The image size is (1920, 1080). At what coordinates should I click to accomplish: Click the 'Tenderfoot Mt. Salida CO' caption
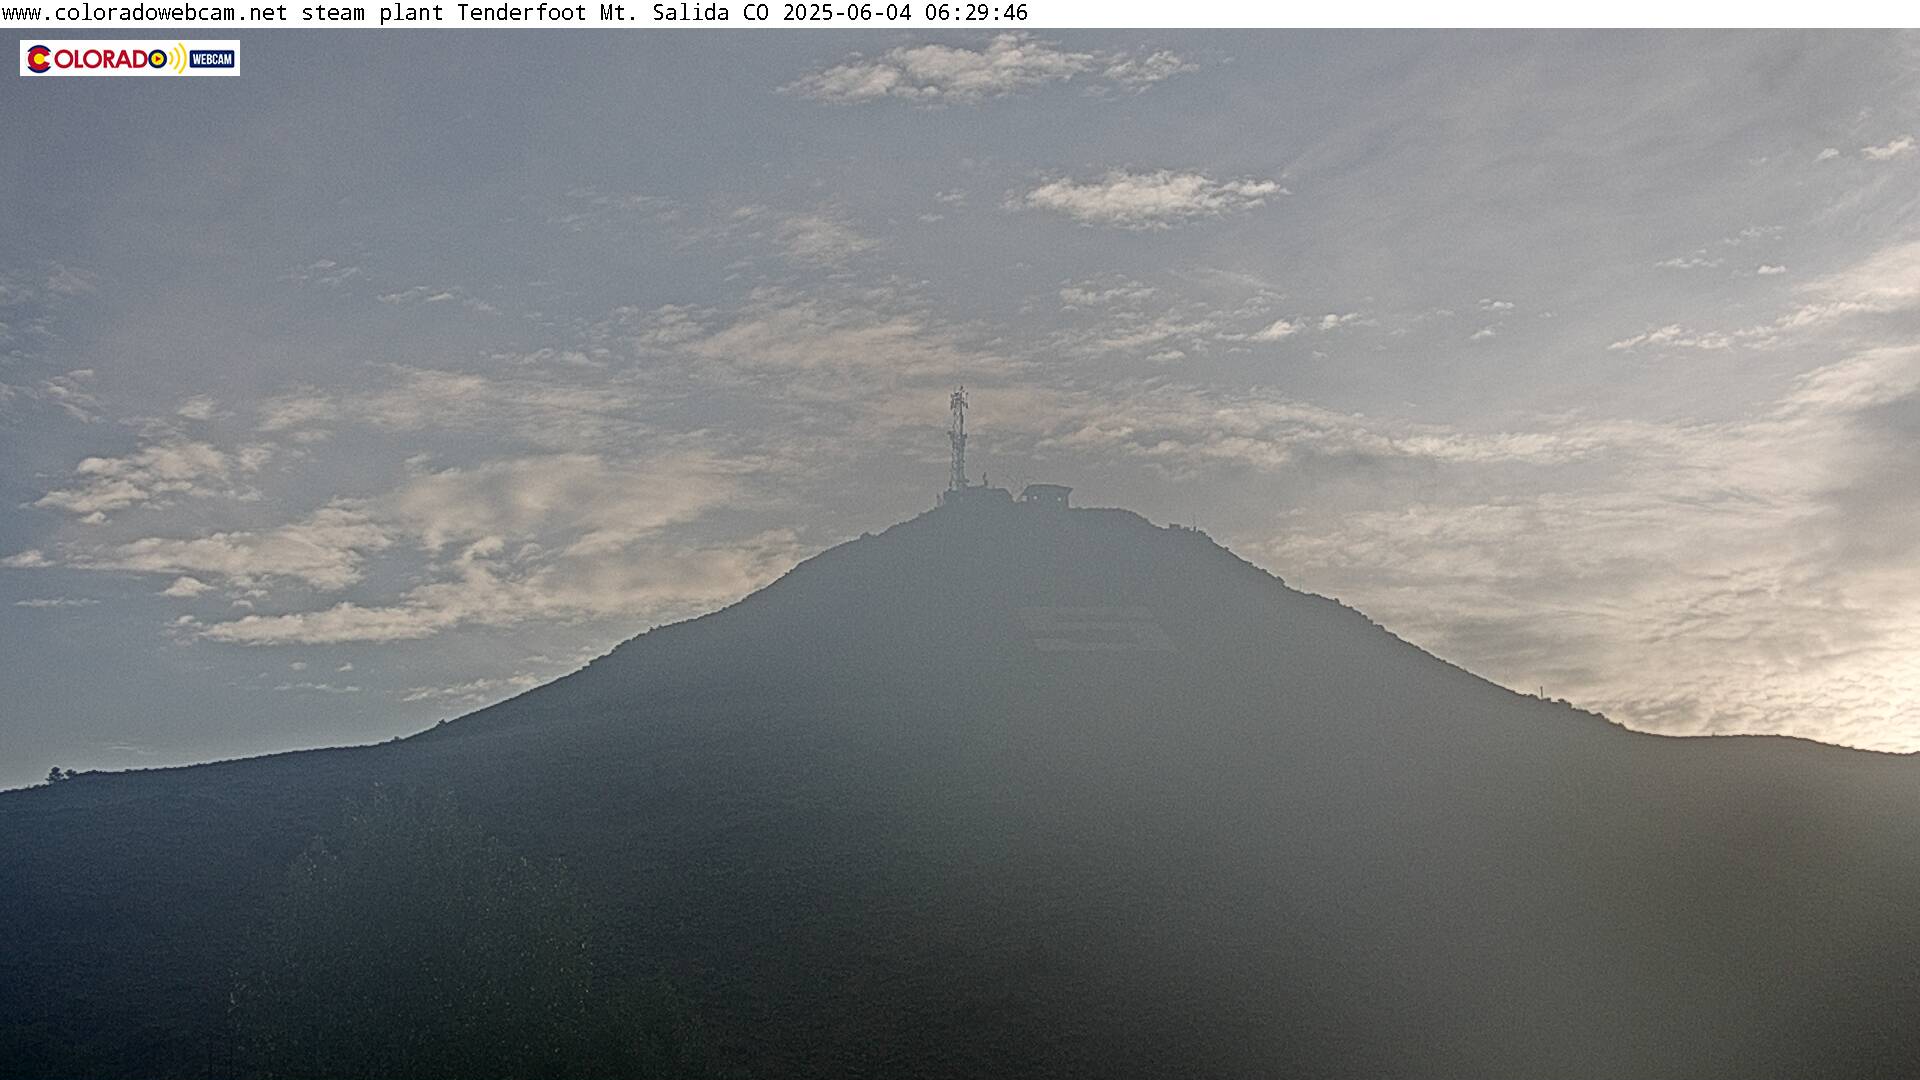tap(613, 13)
